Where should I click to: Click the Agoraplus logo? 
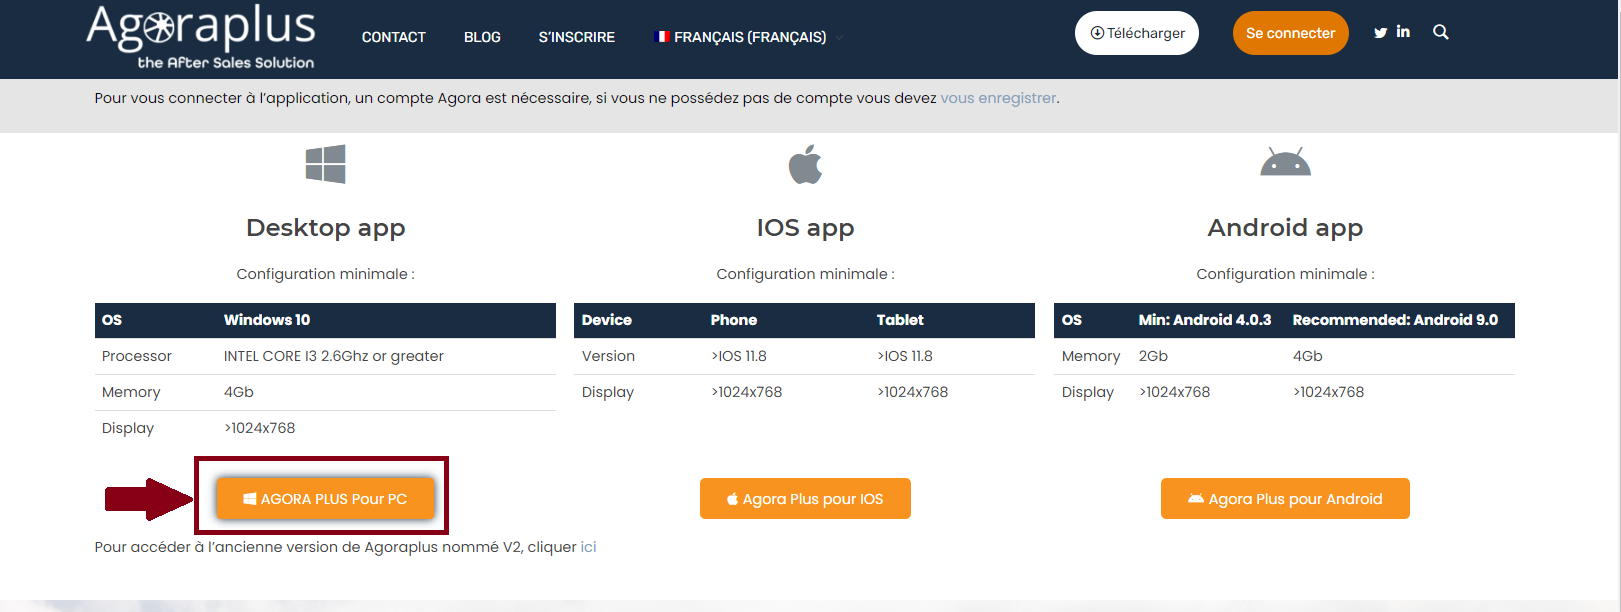tap(201, 36)
